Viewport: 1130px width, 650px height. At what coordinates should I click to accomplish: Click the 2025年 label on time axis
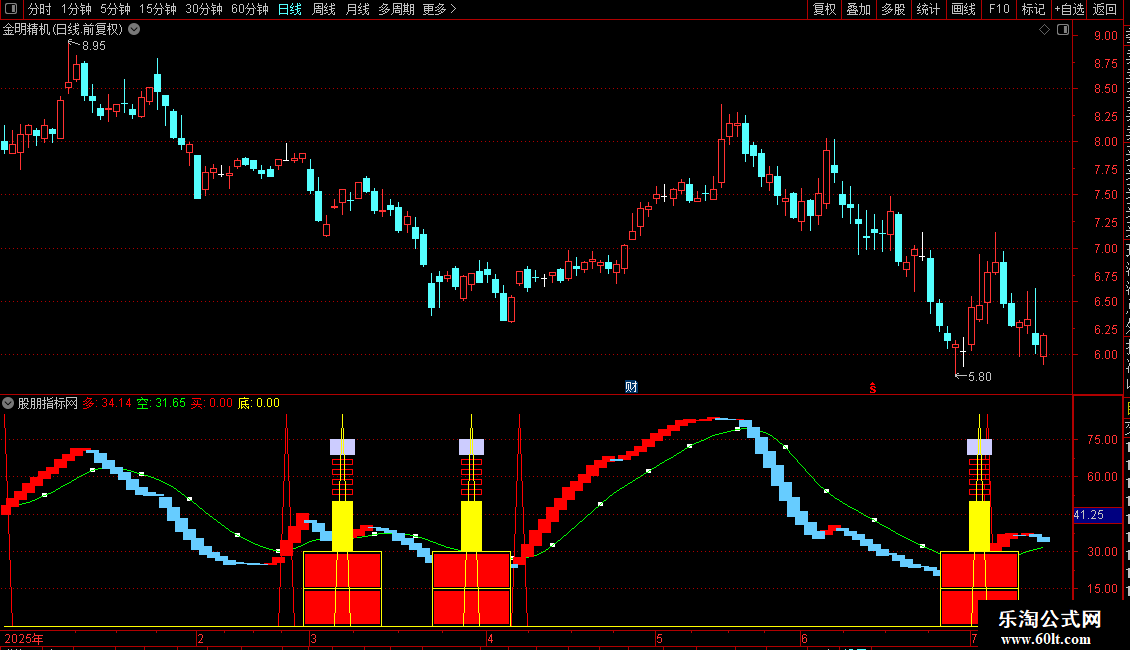coord(24,638)
